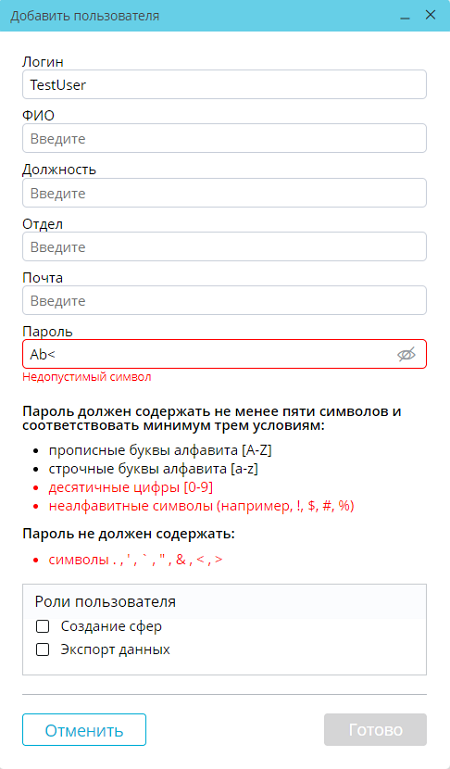Click the Отменить button
Screen dimensions: 450x769
coord(84,730)
